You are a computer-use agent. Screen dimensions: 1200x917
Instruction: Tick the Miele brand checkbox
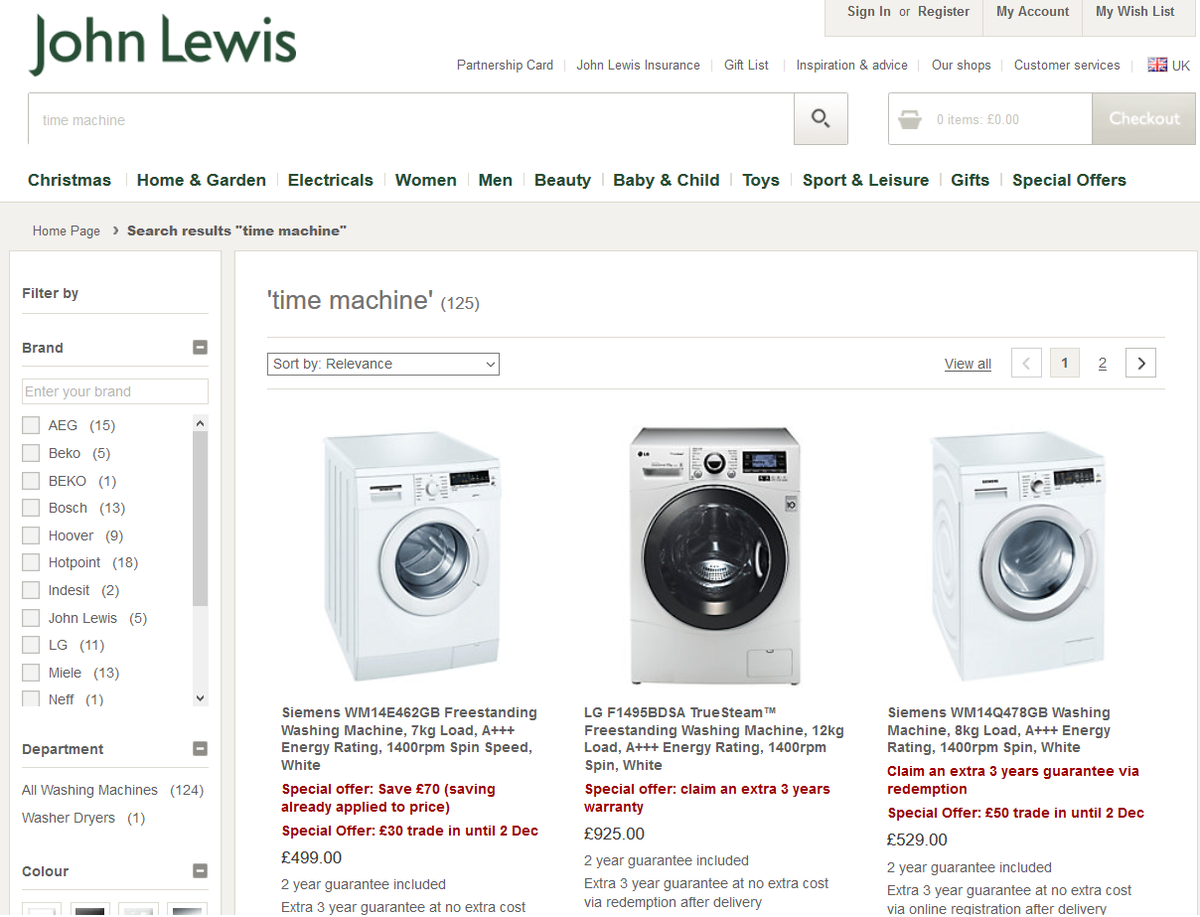pos(31,673)
